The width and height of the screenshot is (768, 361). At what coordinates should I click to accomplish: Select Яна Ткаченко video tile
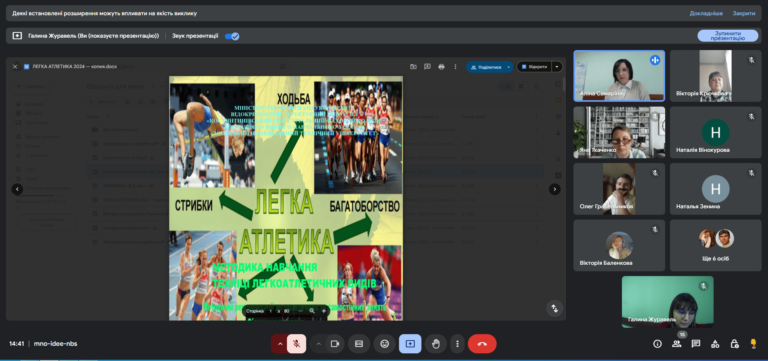(619, 132)
